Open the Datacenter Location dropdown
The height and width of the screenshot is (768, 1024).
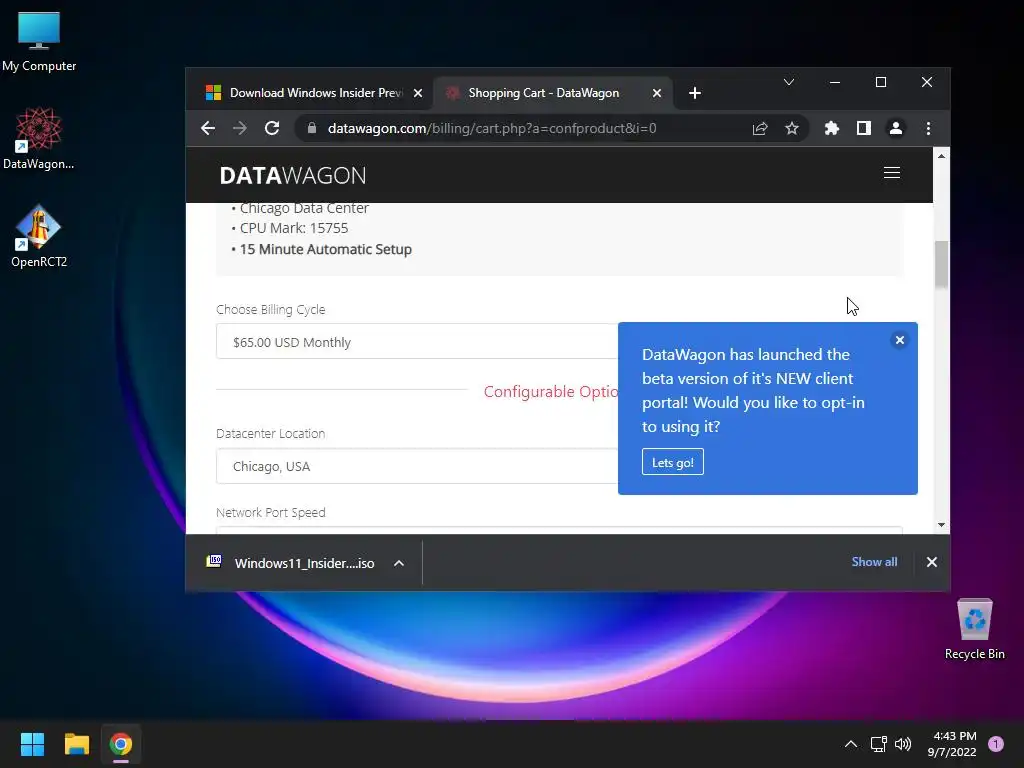pos(417,466)
